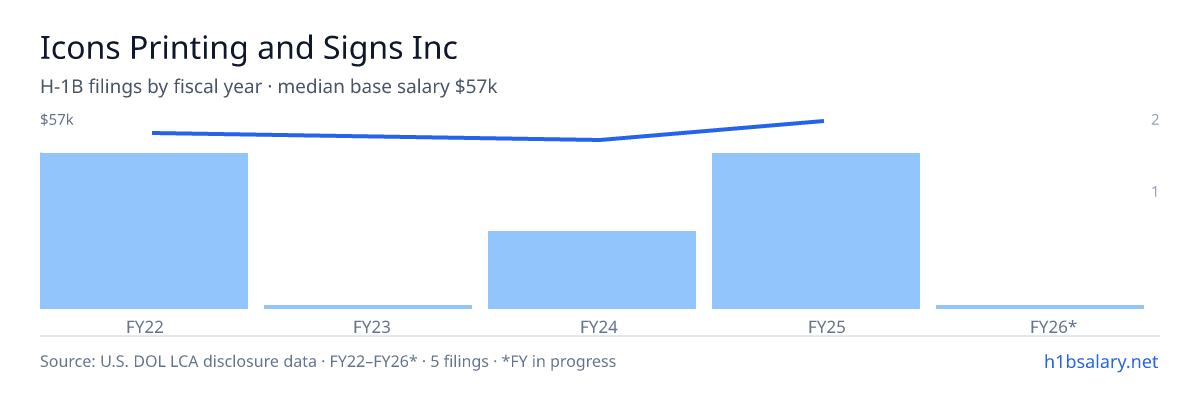This screenshot has height=400, width=1200.
Task: Click the right axis value 2
Action: click(1155, 120)
